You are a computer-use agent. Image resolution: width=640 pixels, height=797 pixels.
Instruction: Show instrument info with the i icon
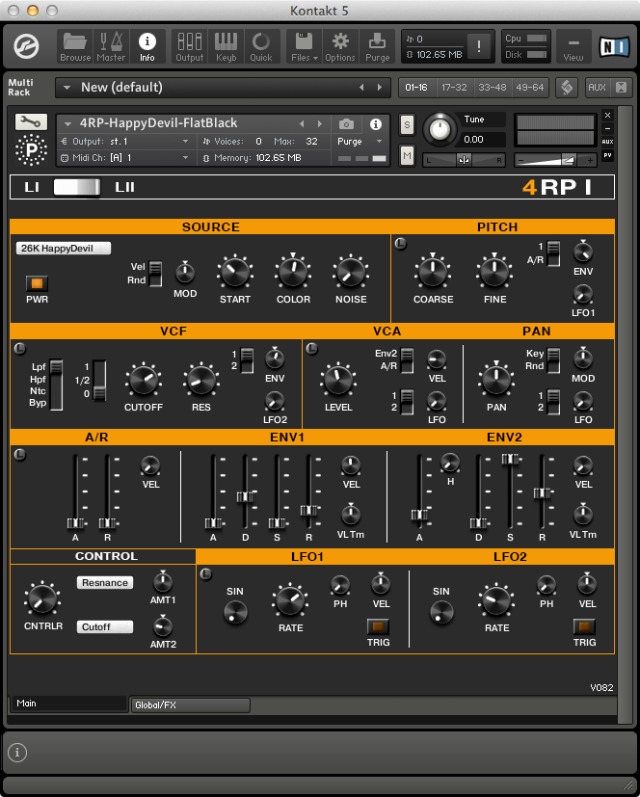[376, 124]
